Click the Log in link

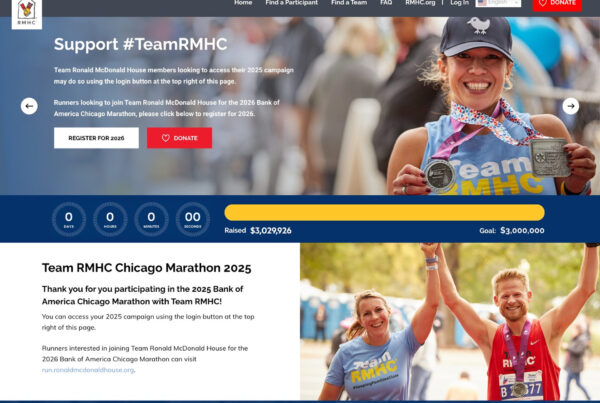tap(460, 3)
